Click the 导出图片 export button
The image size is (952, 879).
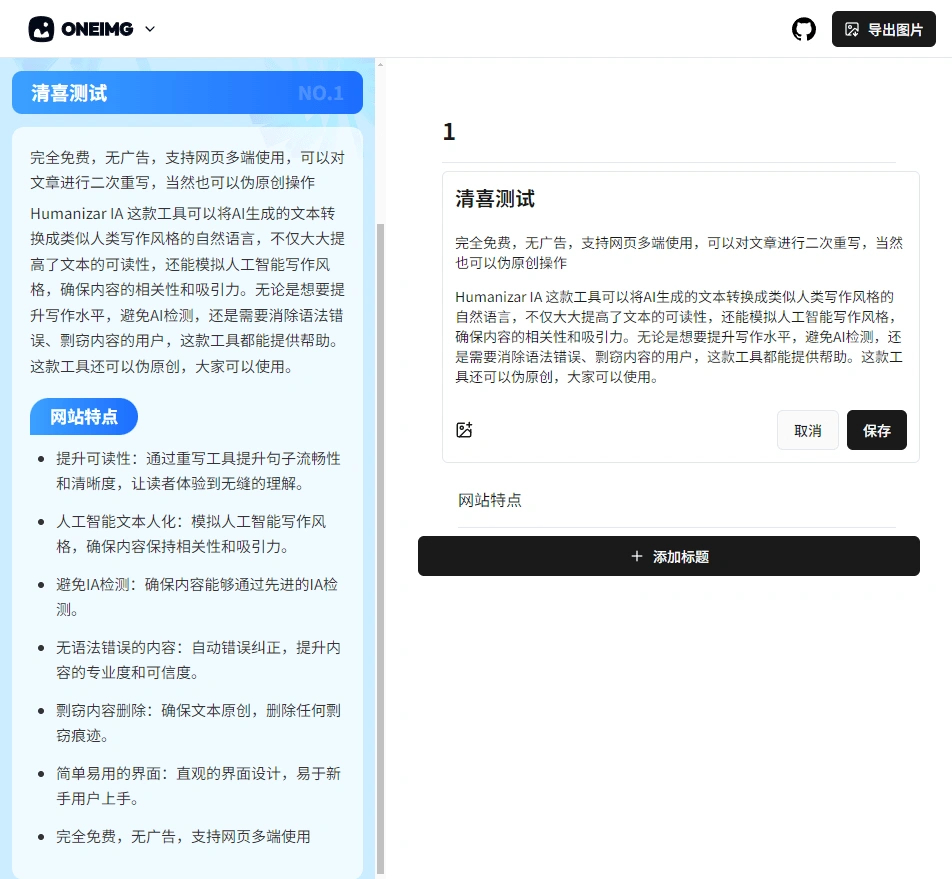tap(883, 29)
